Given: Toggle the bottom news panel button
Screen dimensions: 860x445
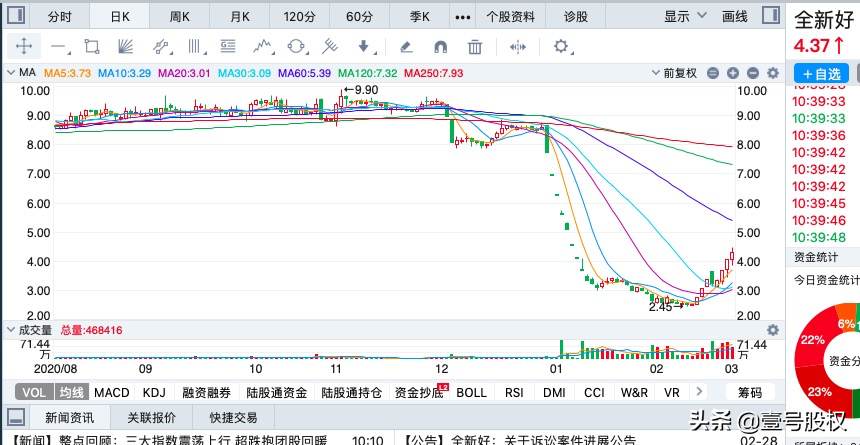Looking at the screenshot, I should pyautogui.click(x=16, y=417).
